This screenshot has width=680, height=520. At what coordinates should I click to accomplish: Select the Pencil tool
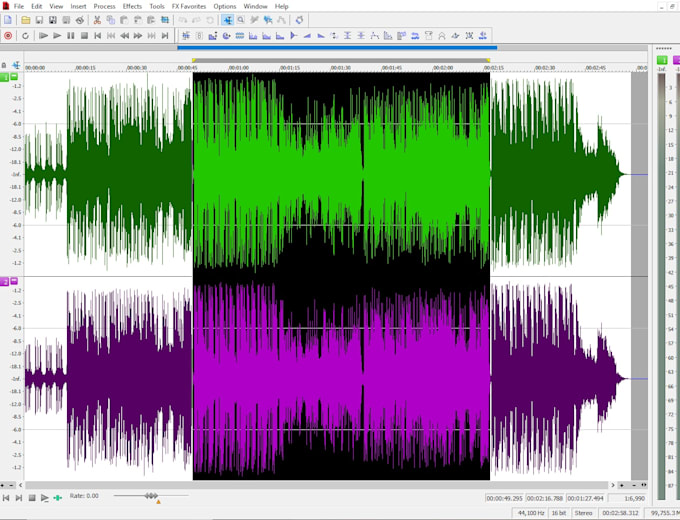point(254,20)
